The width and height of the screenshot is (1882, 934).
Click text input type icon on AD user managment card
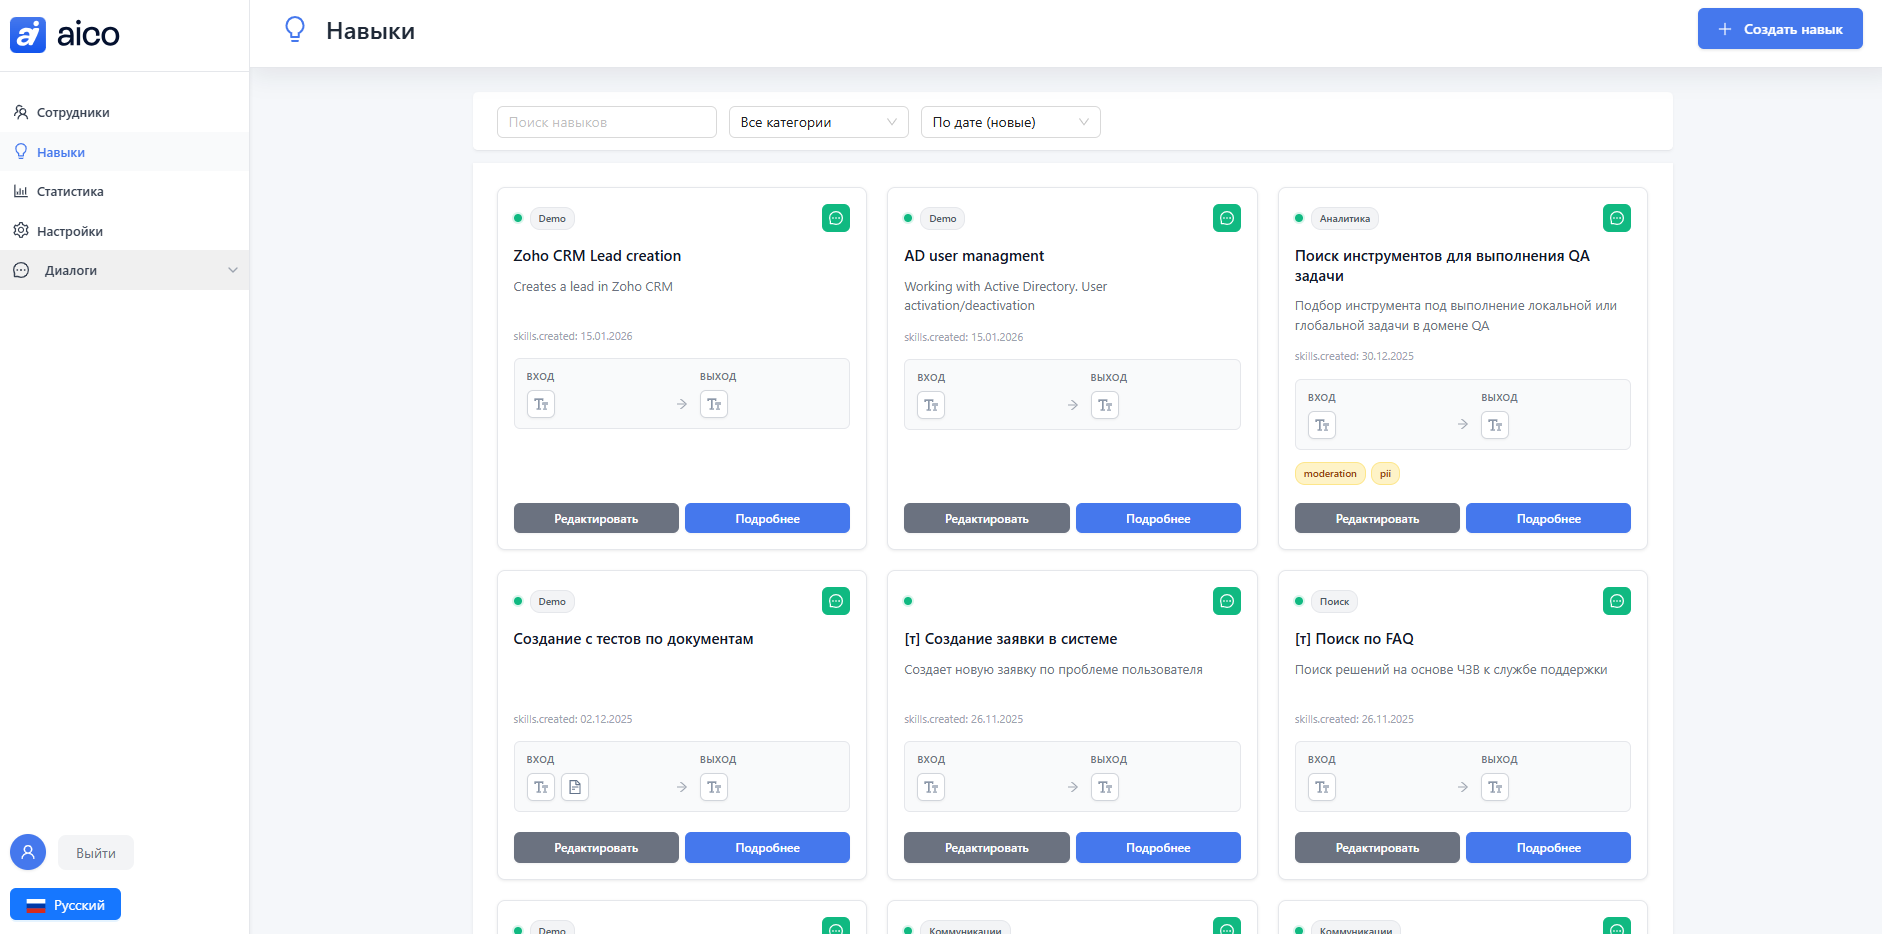pos(931,405)
